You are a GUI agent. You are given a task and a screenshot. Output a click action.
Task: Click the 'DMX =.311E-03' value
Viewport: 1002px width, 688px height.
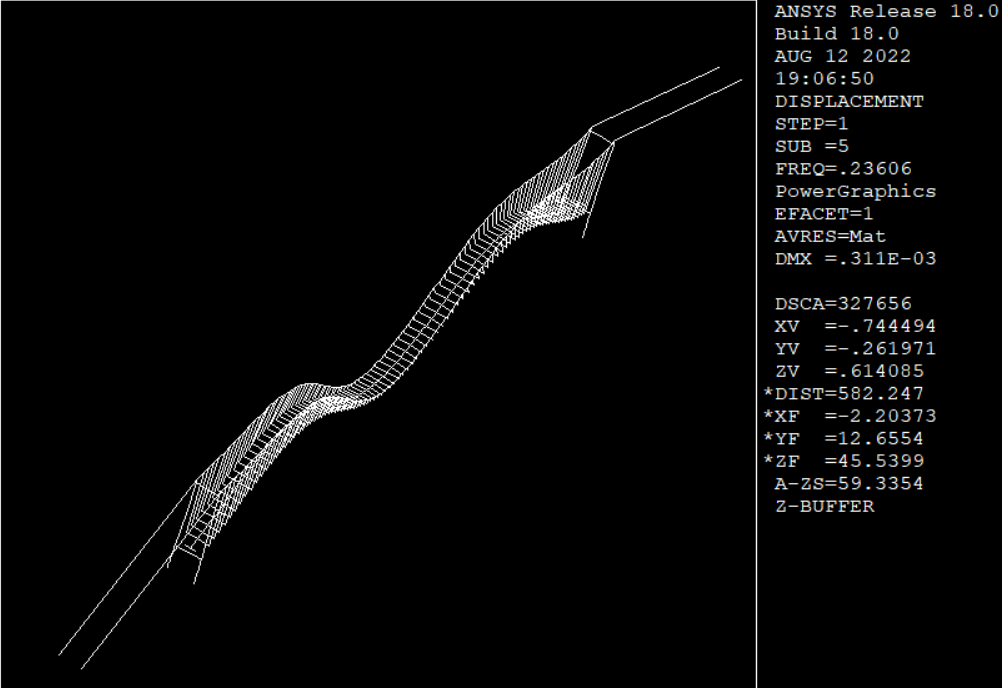click(855, 259)
